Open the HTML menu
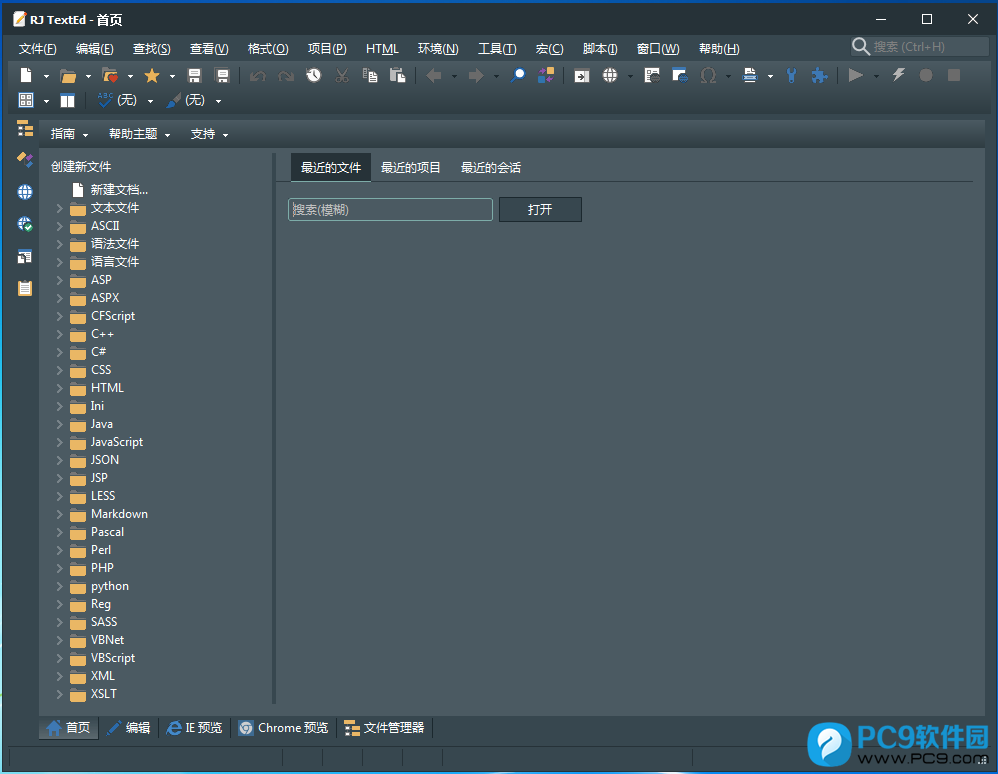 tap(382, 49)
